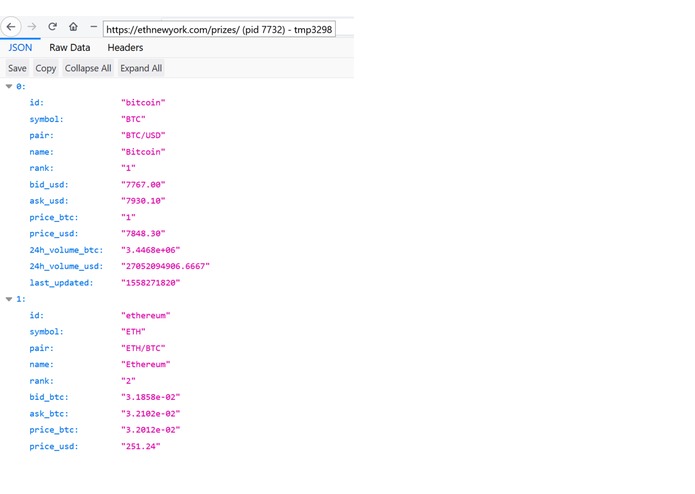Select last_updated value "1558271820"
The height and width of the screenshot is (494, 695).
coord(151,283)
